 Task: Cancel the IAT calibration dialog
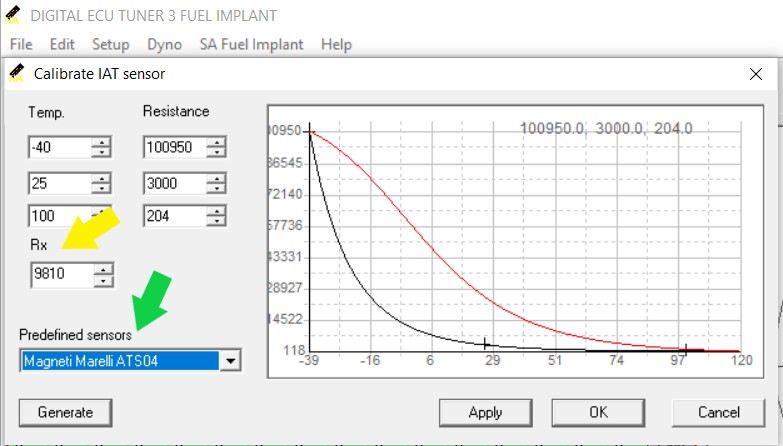[719, 413]
